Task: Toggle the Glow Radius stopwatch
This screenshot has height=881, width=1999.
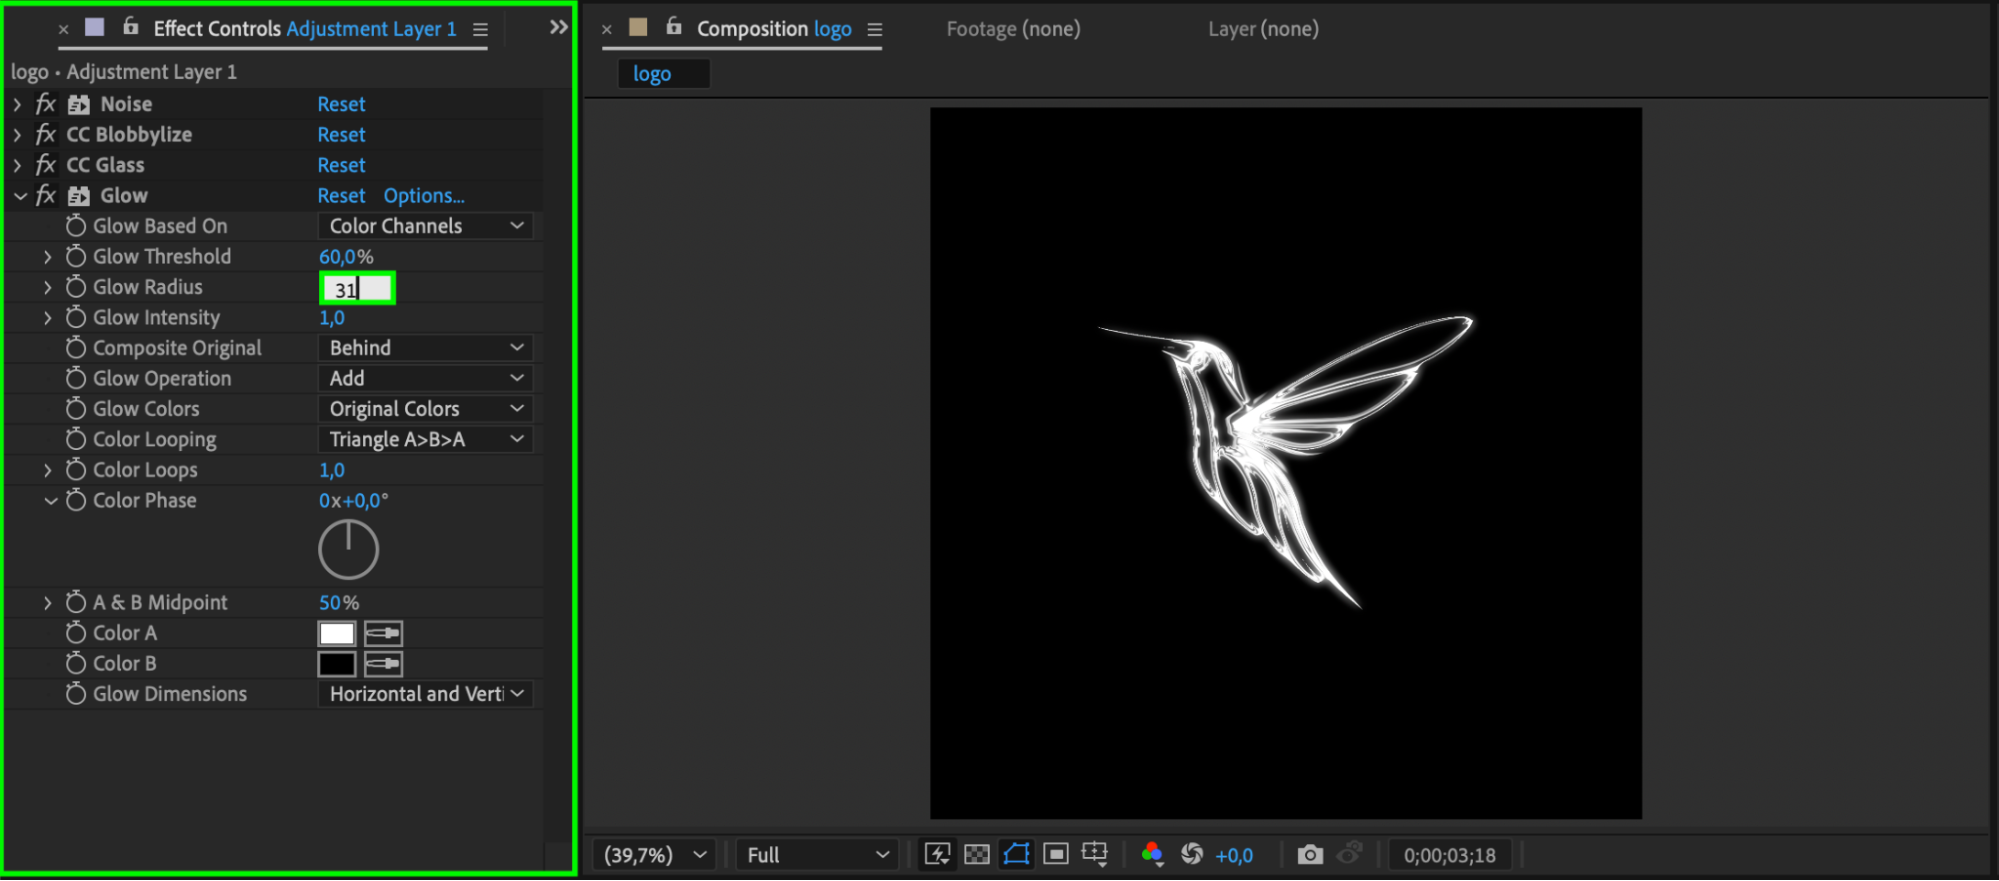Action: (76, 287)
